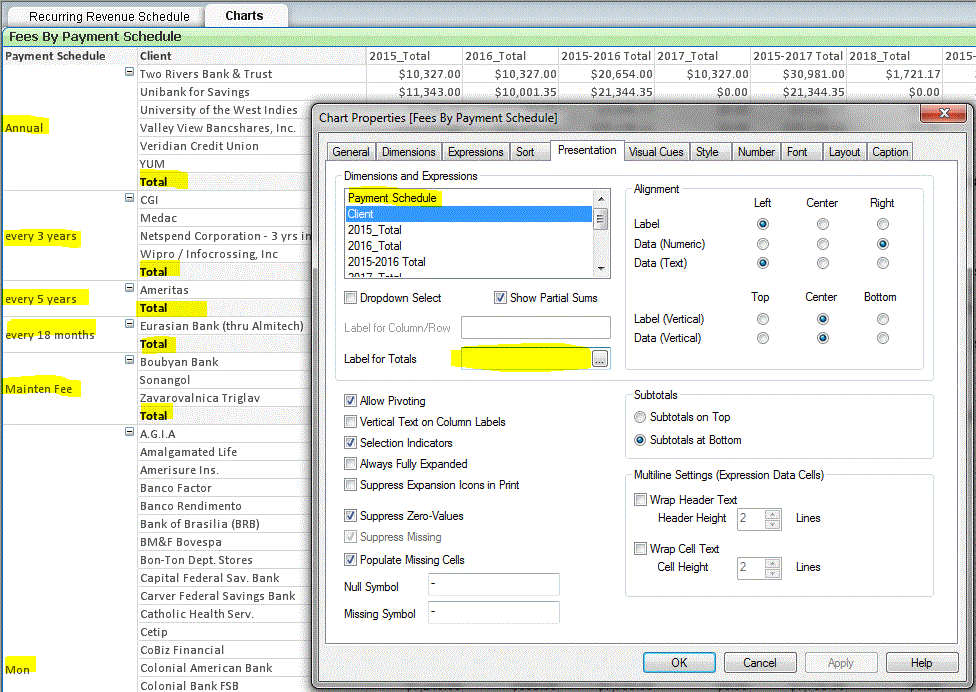Click the Cancel button
The height and width of the screenshot is (692, 976).
click(x=759, y=662)
